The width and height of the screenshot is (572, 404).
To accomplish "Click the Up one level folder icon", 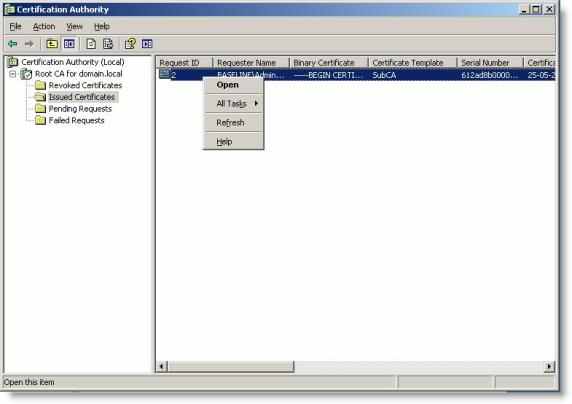I will pyautogui.click(x=52, y=44).
